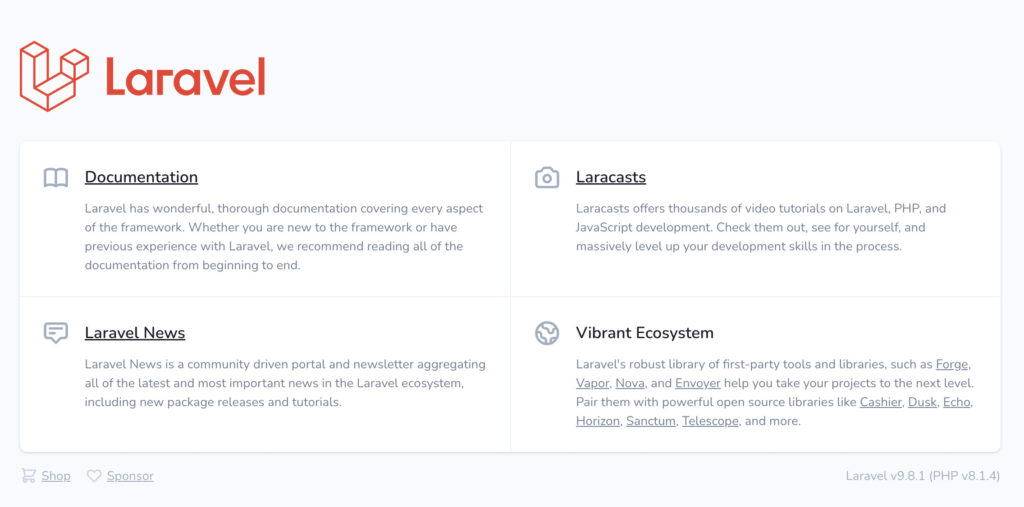This screenshot has width=1024, height=507.
Task: Follow the Vapor link
Action: point(592,383)
